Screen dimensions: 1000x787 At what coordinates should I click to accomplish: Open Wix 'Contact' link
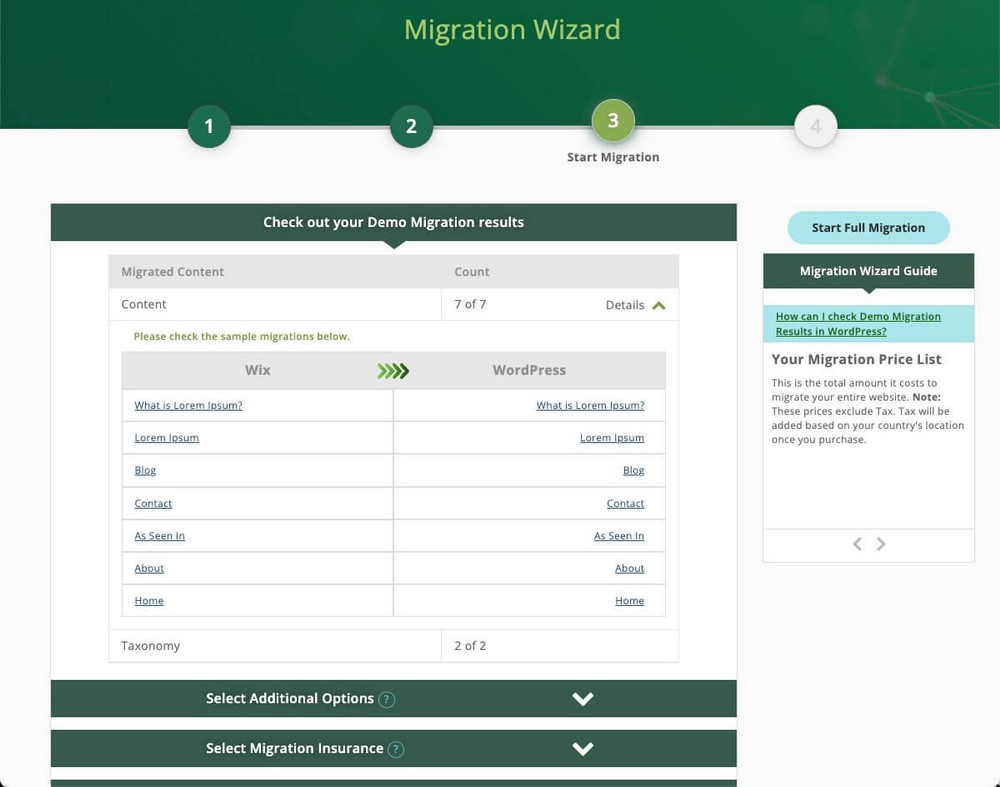pos(153,503)
